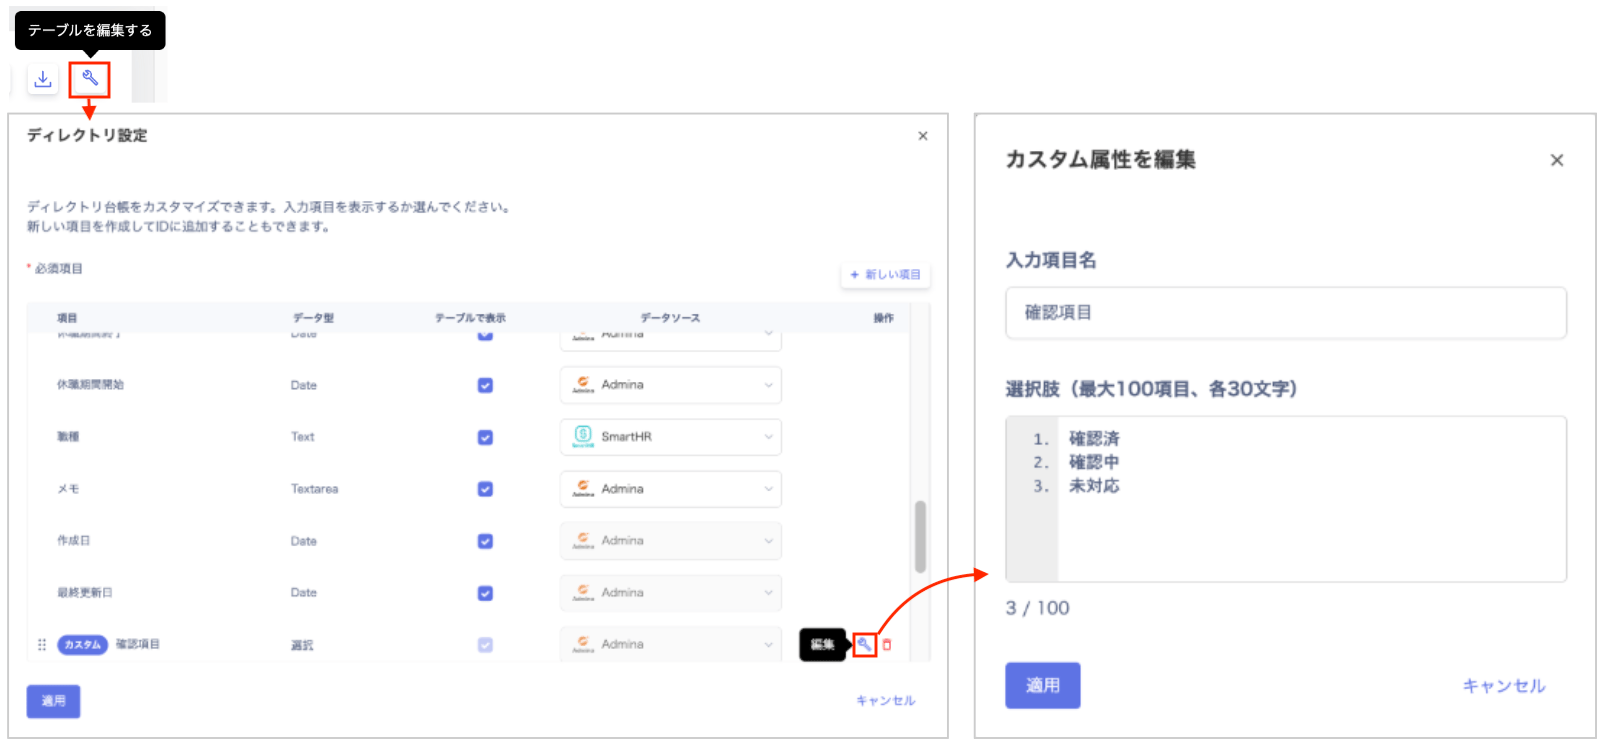1604x746 pixels.
Task: Open the SmartHR data source dropdown for 職種
Action: [670, 437]
